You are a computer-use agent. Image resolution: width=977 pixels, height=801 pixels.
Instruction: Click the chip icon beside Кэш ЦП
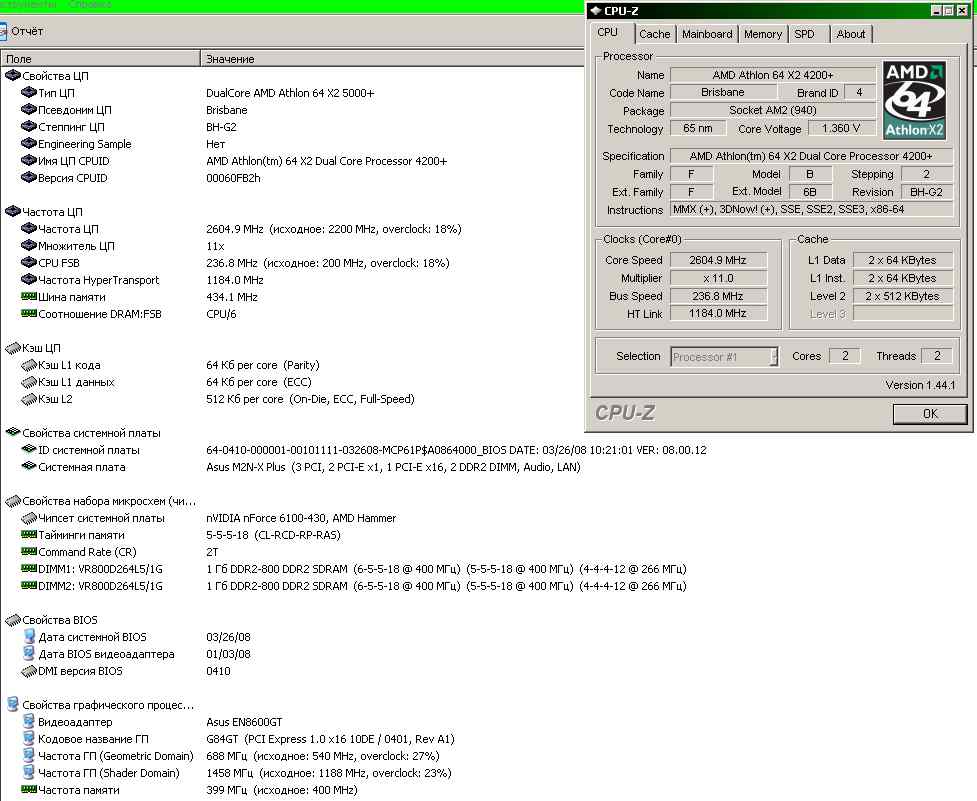(x=12, y=348)
